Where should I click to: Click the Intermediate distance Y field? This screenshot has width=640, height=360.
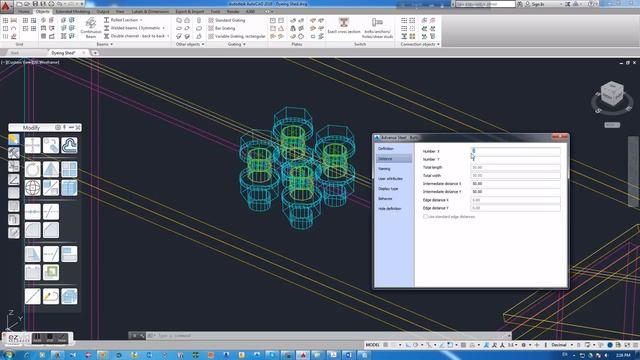click(x=516, y=191)
